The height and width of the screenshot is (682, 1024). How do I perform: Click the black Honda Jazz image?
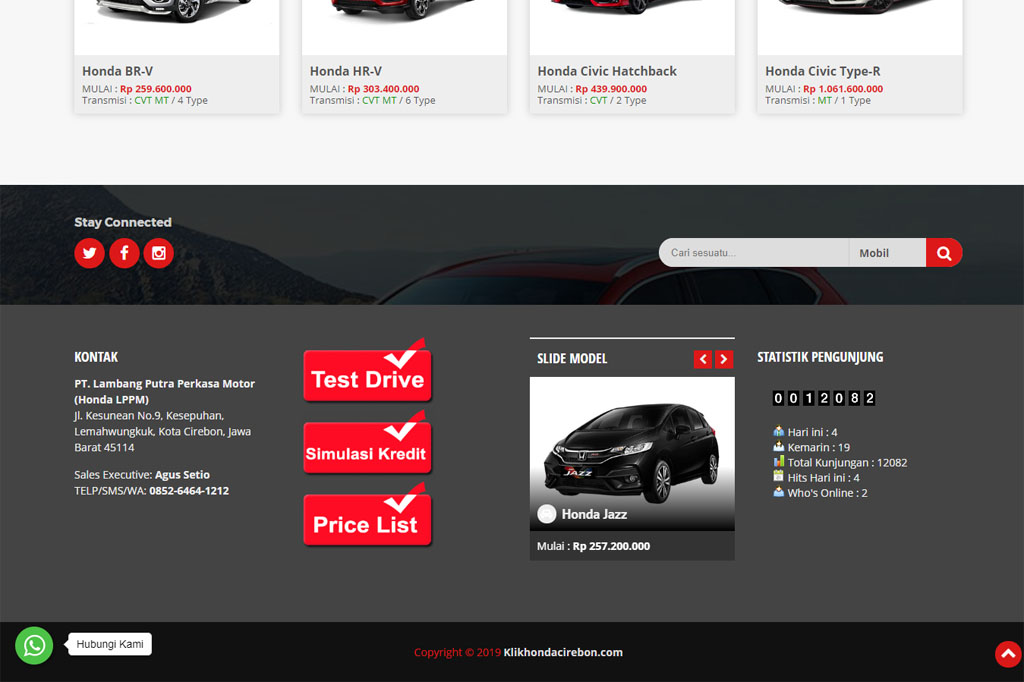point(632,451)
